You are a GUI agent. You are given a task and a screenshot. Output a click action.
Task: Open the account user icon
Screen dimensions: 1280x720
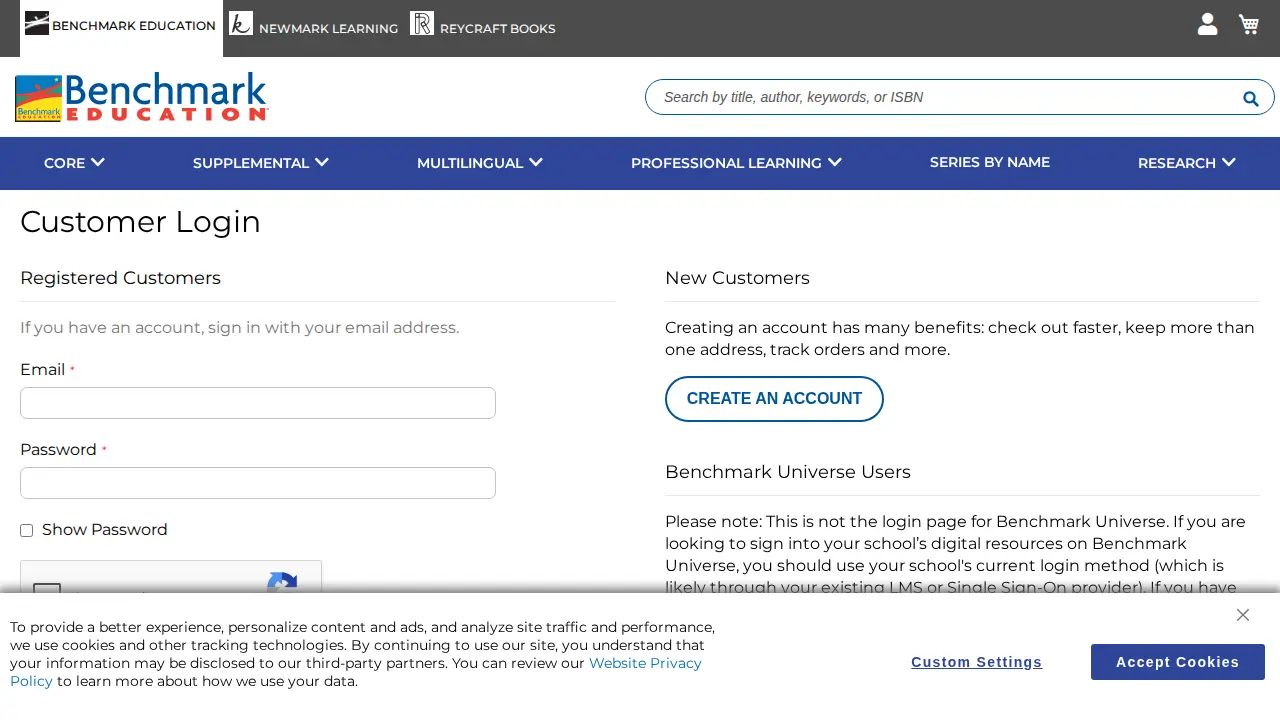point(1207,24)
